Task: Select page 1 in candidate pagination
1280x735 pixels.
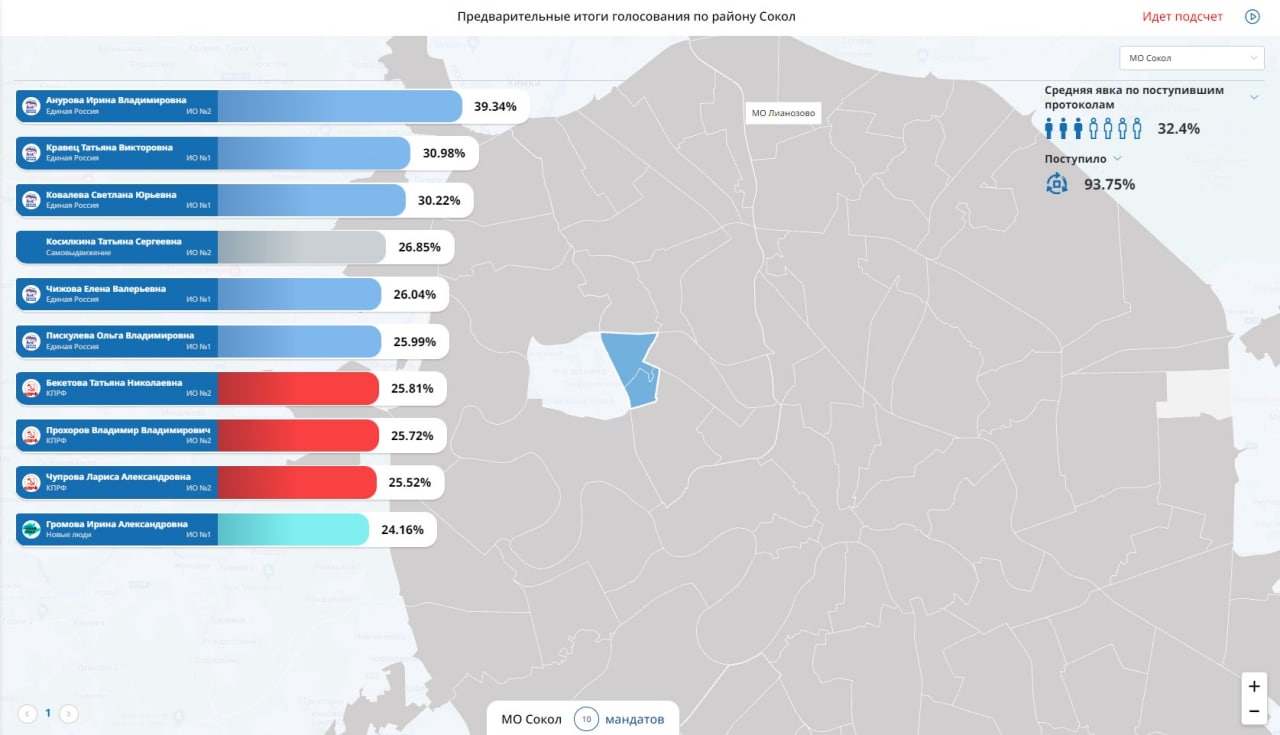Action: 47,713
